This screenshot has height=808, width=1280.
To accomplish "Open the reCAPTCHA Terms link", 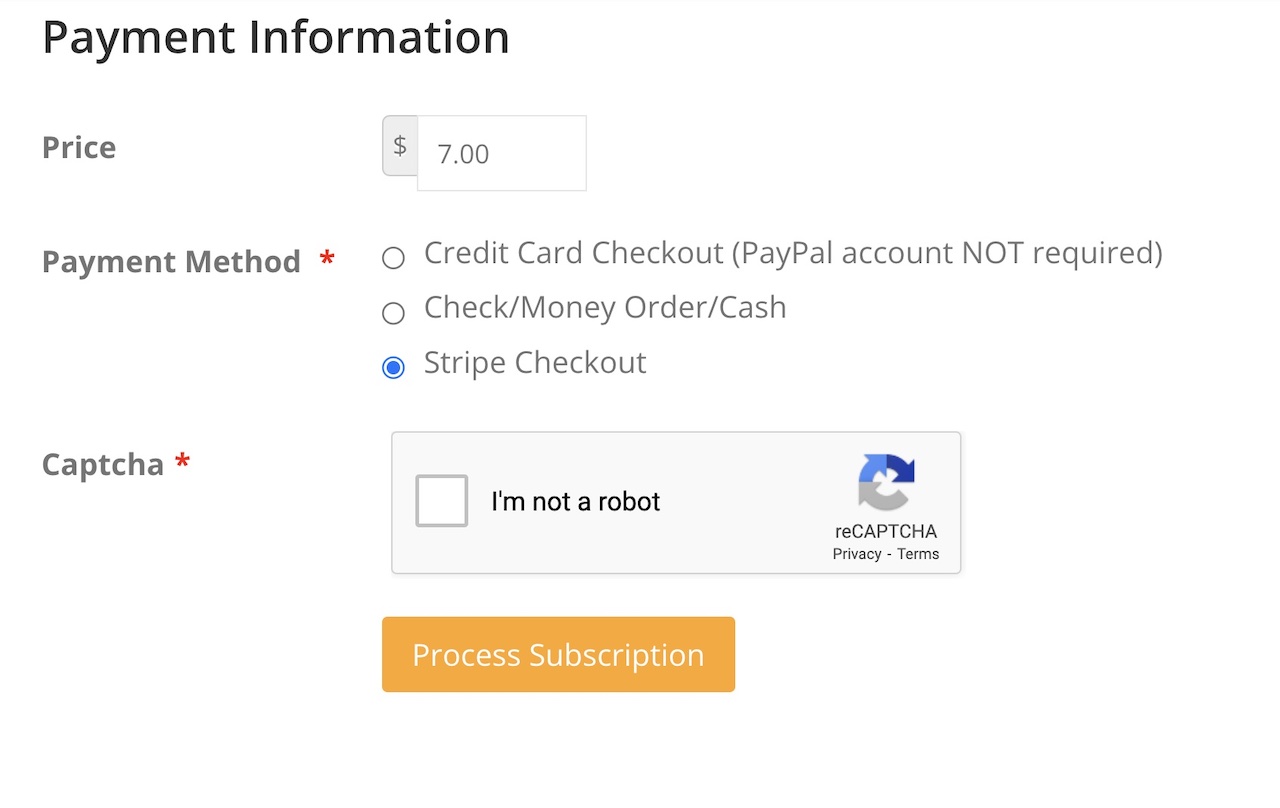I will pos(918,554).
